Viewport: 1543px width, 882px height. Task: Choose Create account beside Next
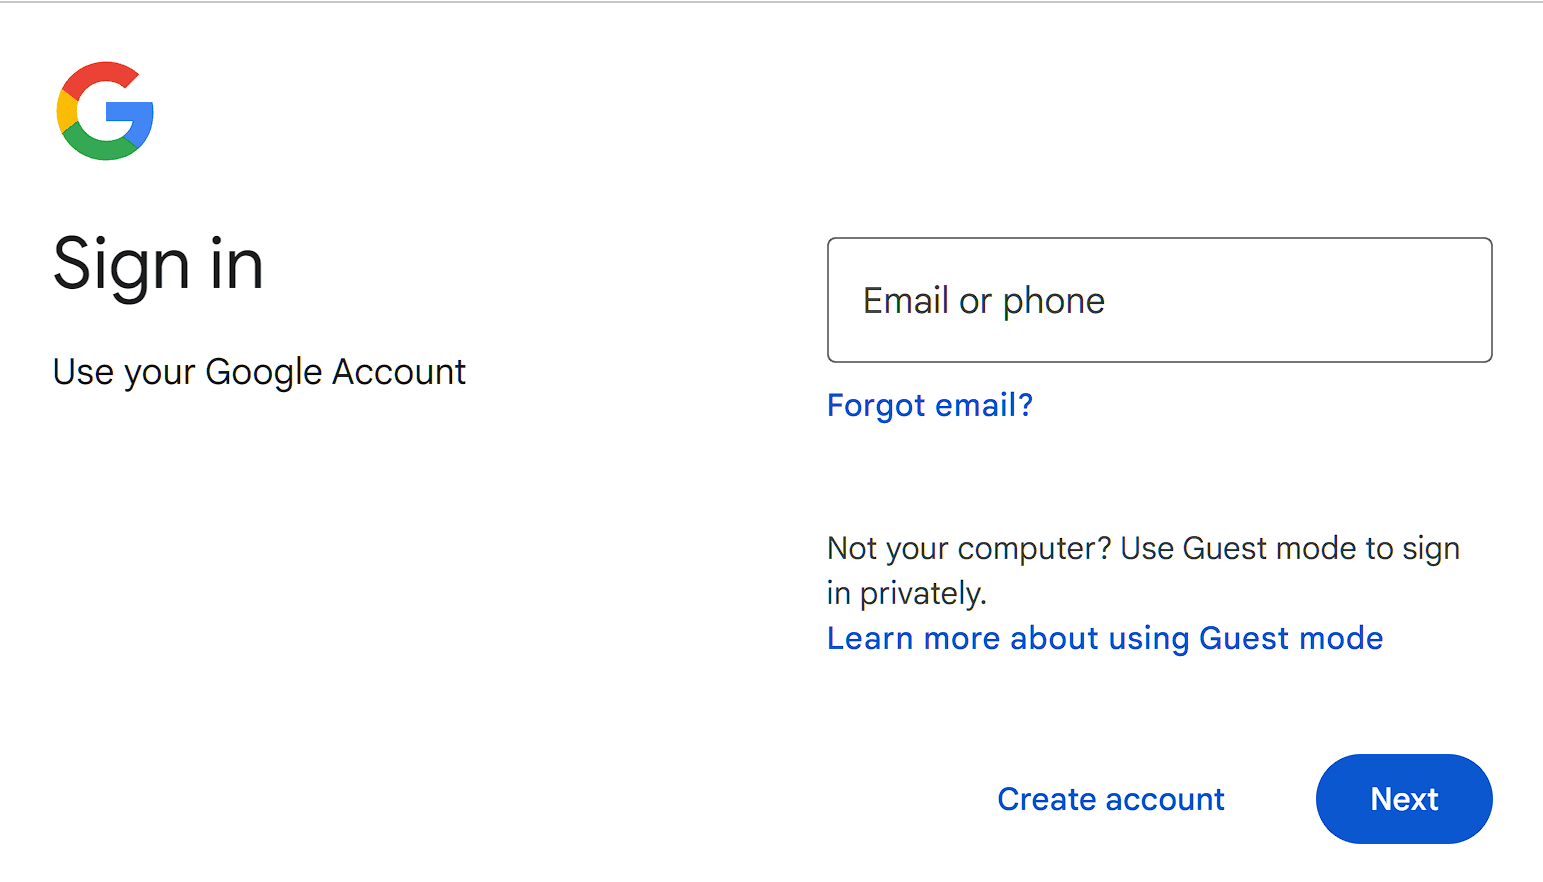[x=1110, y=799]
